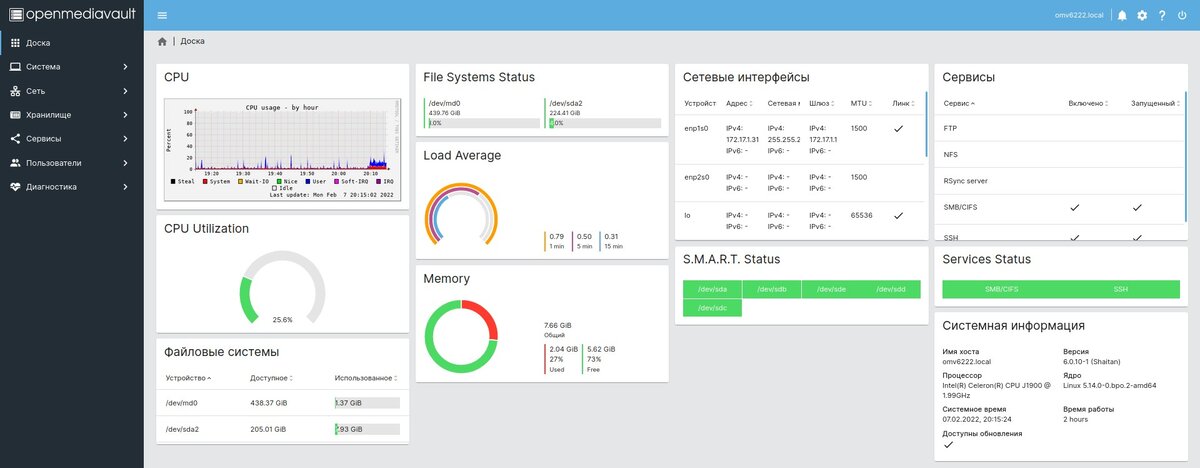This screenshot has height=468, width=1200.
Task: Click the Диагностика heartbeat icon in sidebar
Action: pos(14,187)
